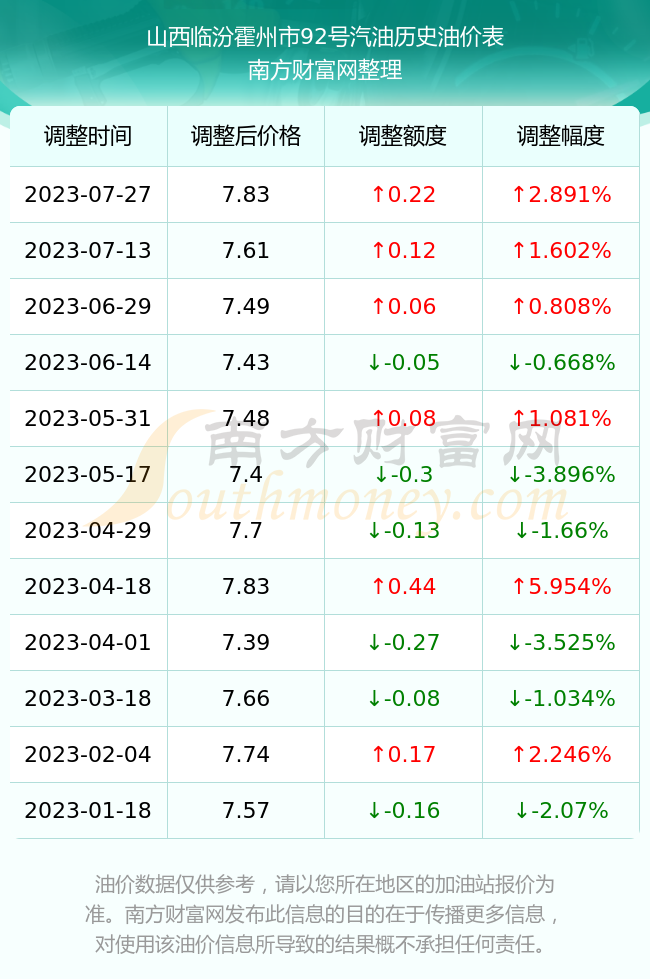Click the ↓-0.27 adjustment for 2023-04-01
This screenshot has height=980, width=650.
click(403, 642)
